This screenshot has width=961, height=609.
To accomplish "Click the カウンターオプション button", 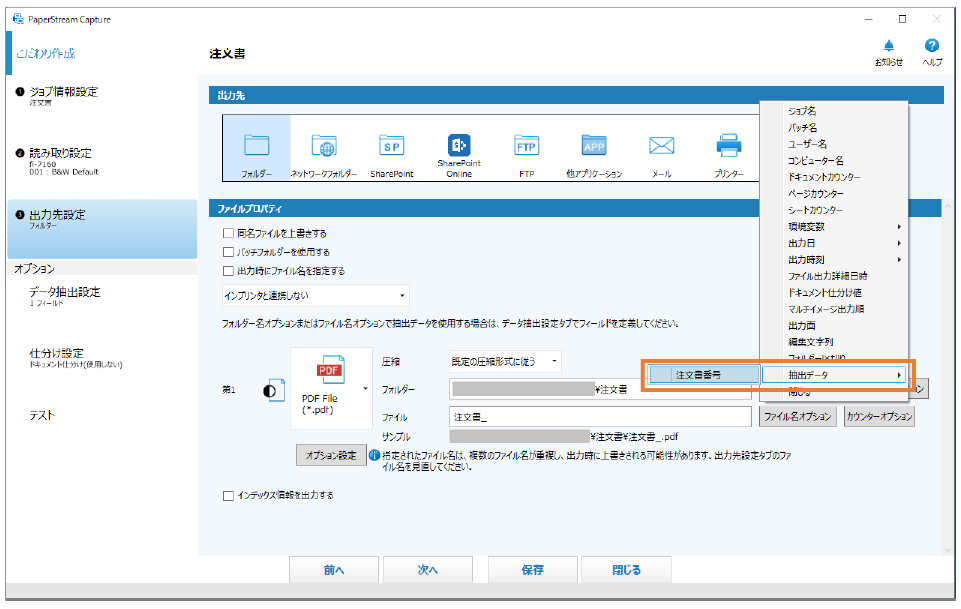I will [879, 417].
